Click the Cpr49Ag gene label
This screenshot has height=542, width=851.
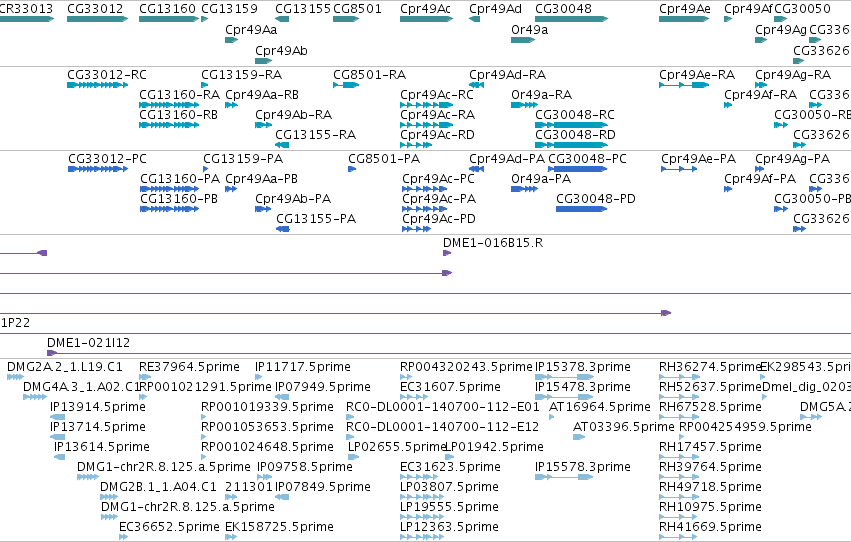[781, 30]
